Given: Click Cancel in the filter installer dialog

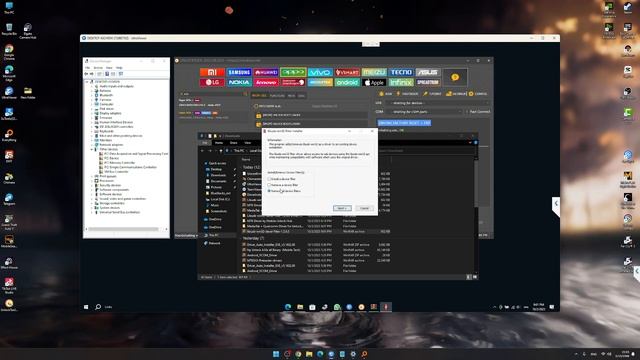Looking at the screenshot, I should tap(364, 208).
